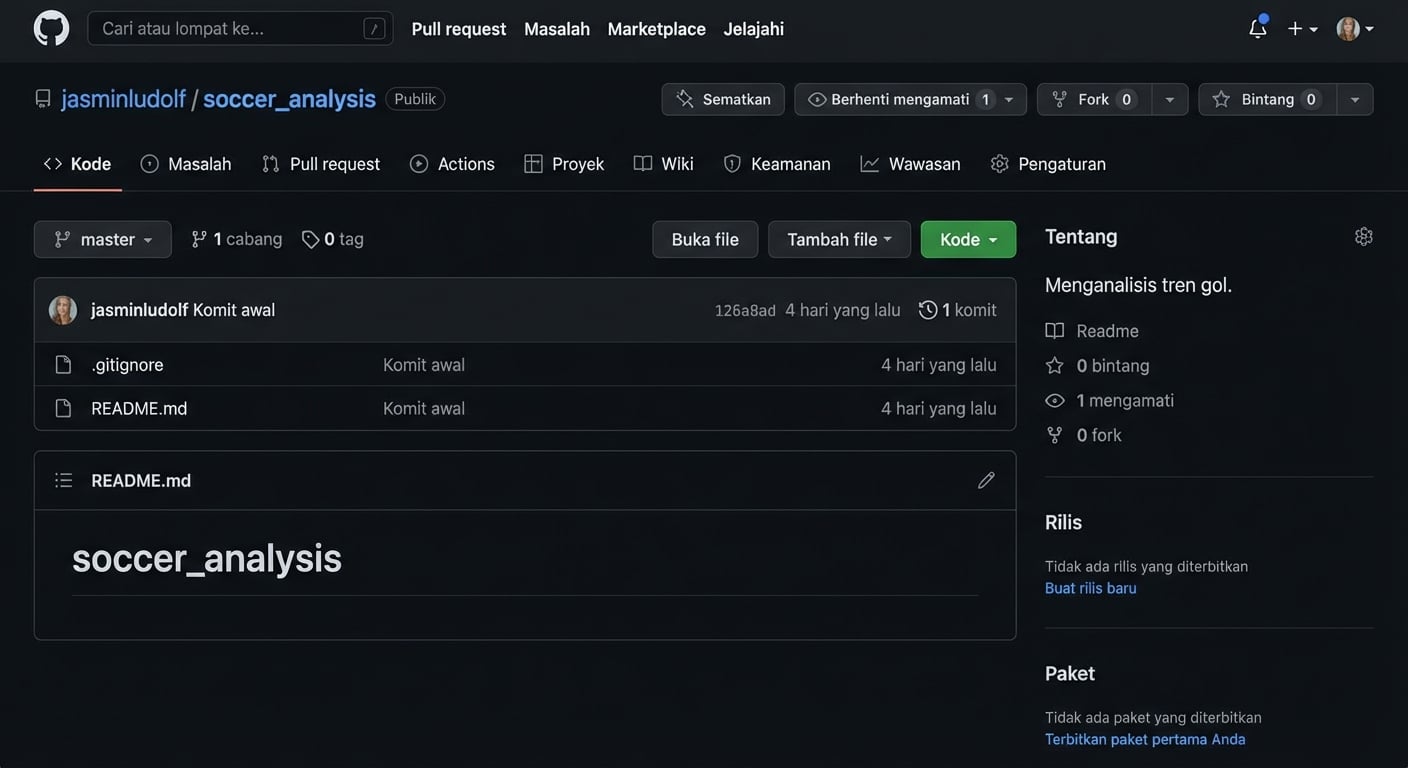Switch to the Wiki tab
Viewport: 1408px width, 768px height.
pos(664,164)
